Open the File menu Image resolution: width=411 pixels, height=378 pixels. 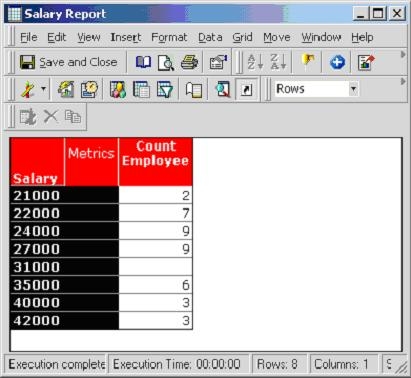tap(29, 37)
